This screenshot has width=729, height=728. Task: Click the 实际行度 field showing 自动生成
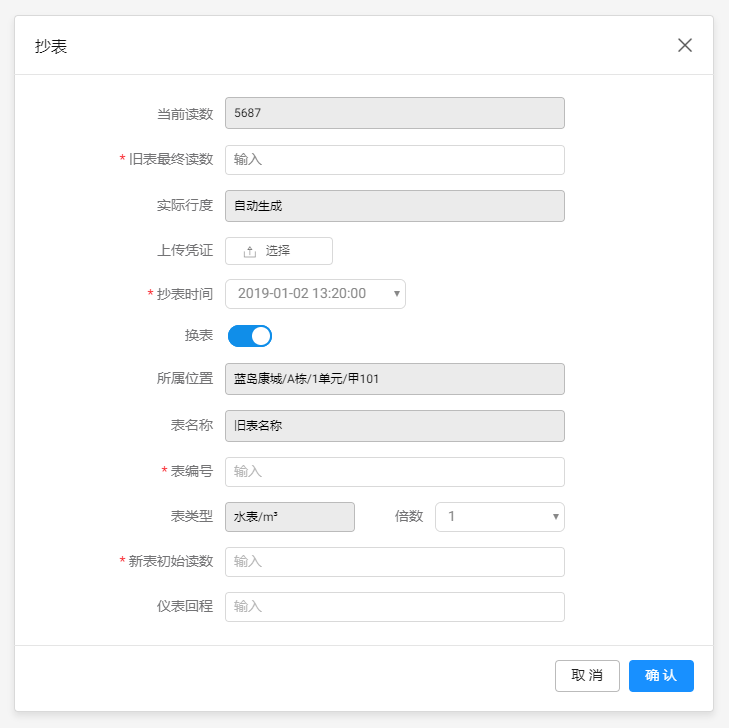click(x=394, y=206)
